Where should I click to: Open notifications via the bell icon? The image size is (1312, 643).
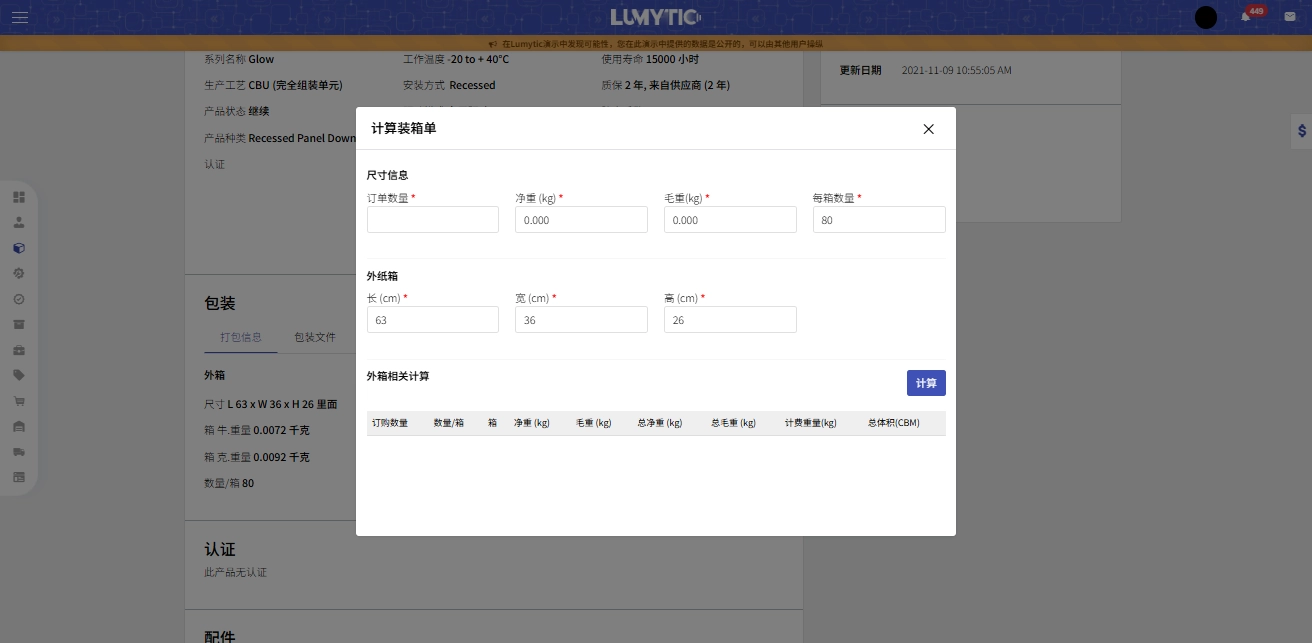1243,16
